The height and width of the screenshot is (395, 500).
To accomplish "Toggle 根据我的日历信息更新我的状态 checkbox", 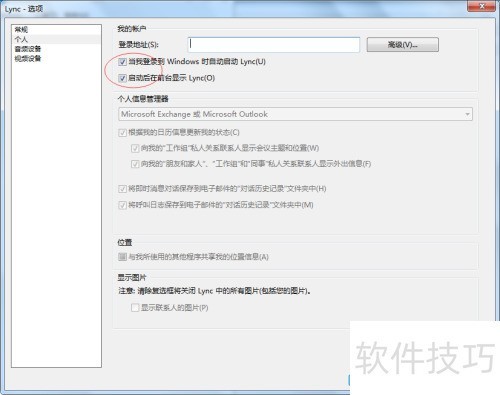I will (x=122, y=133).
